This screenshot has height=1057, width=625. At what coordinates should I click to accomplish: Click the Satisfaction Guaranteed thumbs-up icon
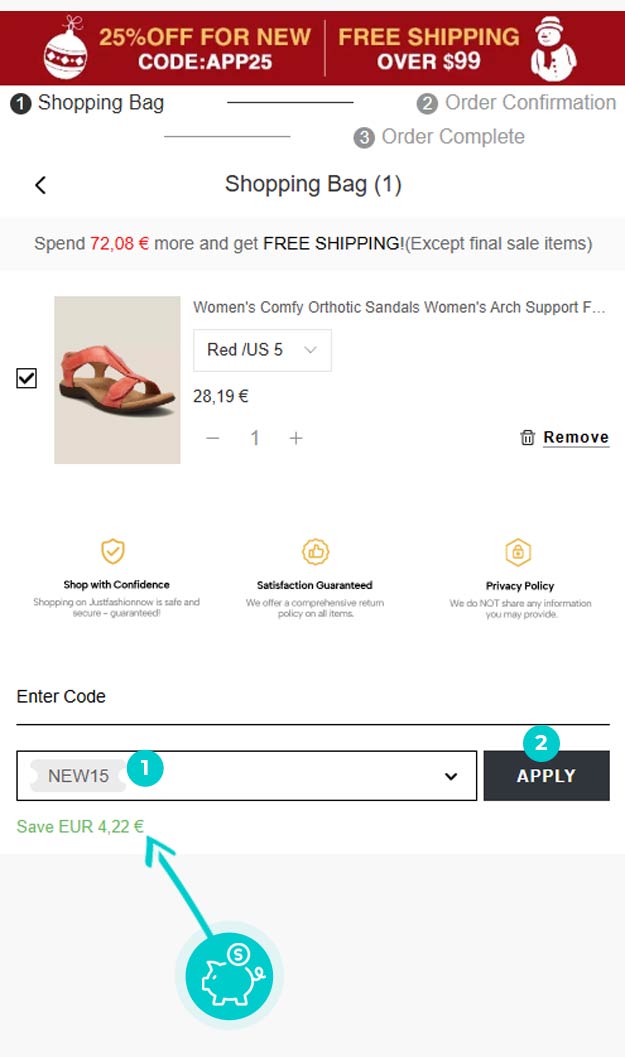click(315, 551)
